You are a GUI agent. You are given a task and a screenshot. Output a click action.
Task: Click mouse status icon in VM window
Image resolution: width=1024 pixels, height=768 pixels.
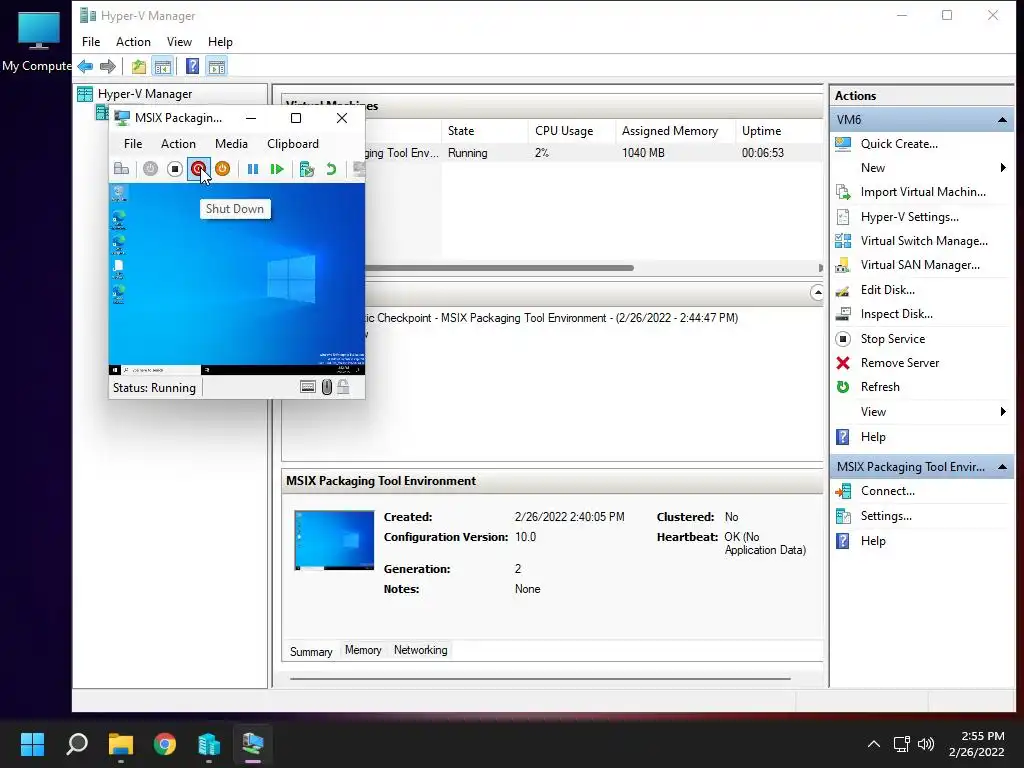click(x=327, y=387)
